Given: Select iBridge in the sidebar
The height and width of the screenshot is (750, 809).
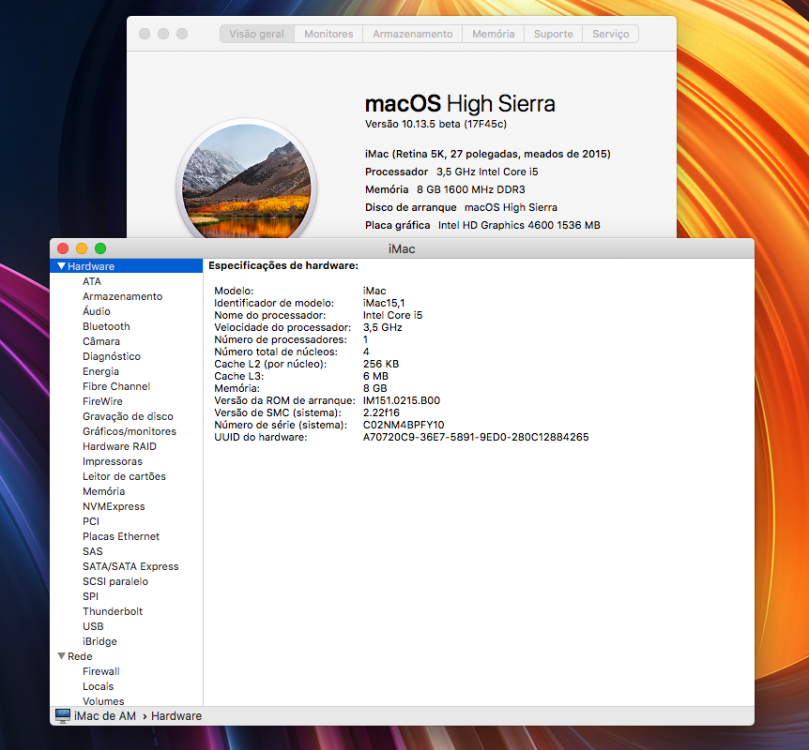Looking at the screenshot, I should tap(100, 641).
